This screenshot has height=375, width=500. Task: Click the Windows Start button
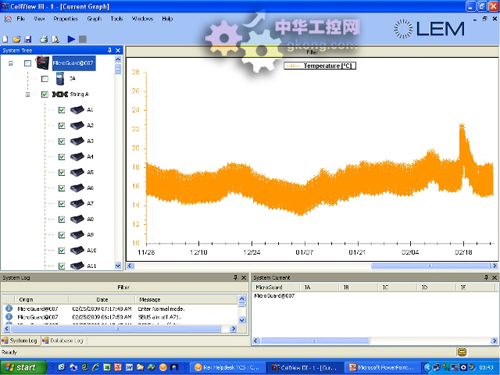click(x=22, y=367)
